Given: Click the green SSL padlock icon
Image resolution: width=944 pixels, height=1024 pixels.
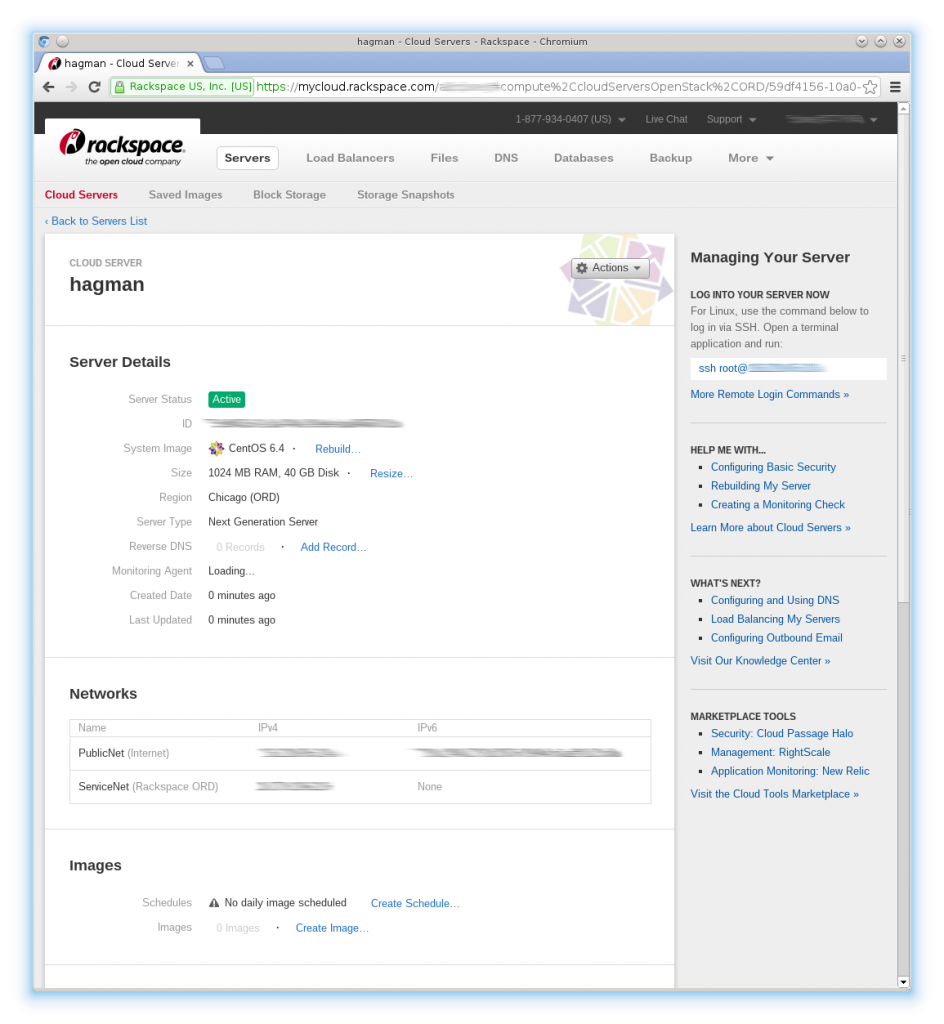Looking at the screenshot, I should [x=119, y=87].
